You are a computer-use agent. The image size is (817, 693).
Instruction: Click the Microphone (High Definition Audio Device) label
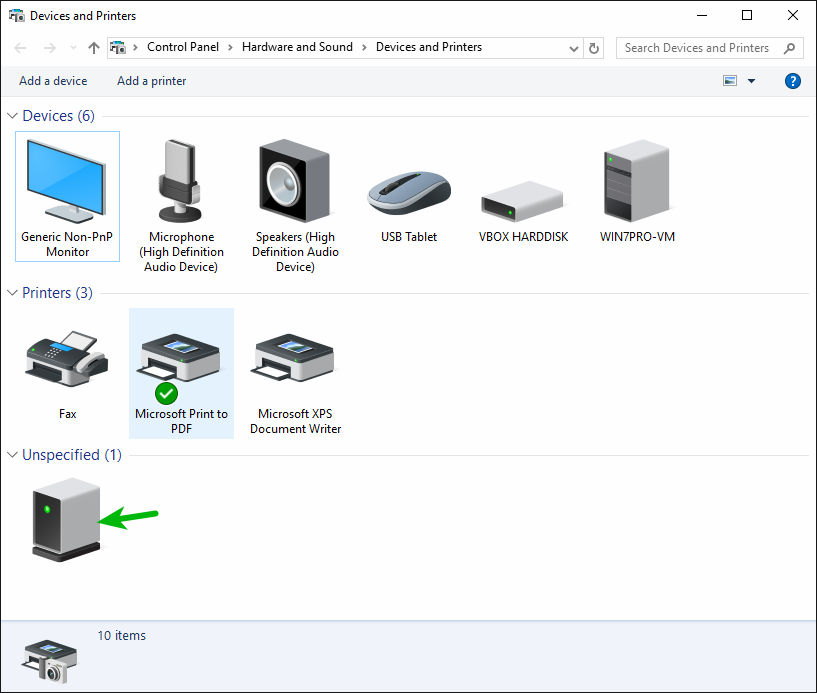click(x=181, y=252)
